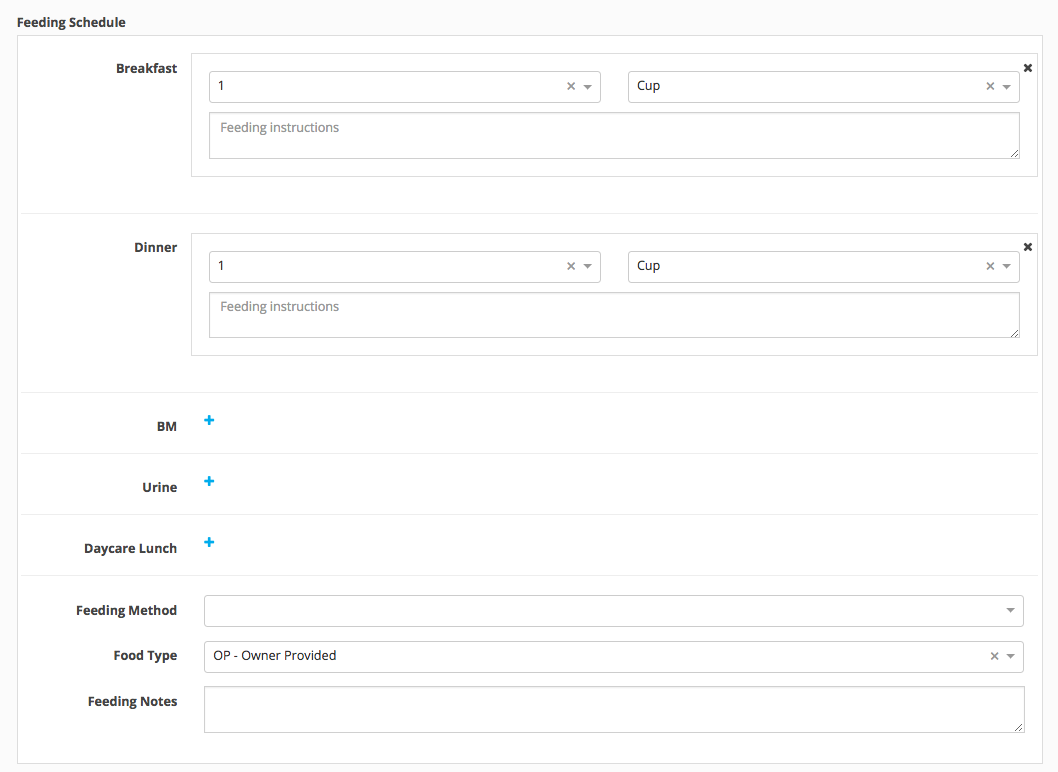Open the Food Type dropdown
Screen dimensions: 1058x772
pos(1011,657)
